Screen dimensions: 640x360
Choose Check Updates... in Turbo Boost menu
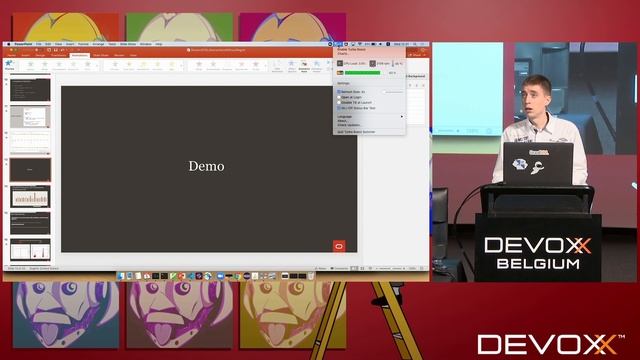[x=349, y=125]
